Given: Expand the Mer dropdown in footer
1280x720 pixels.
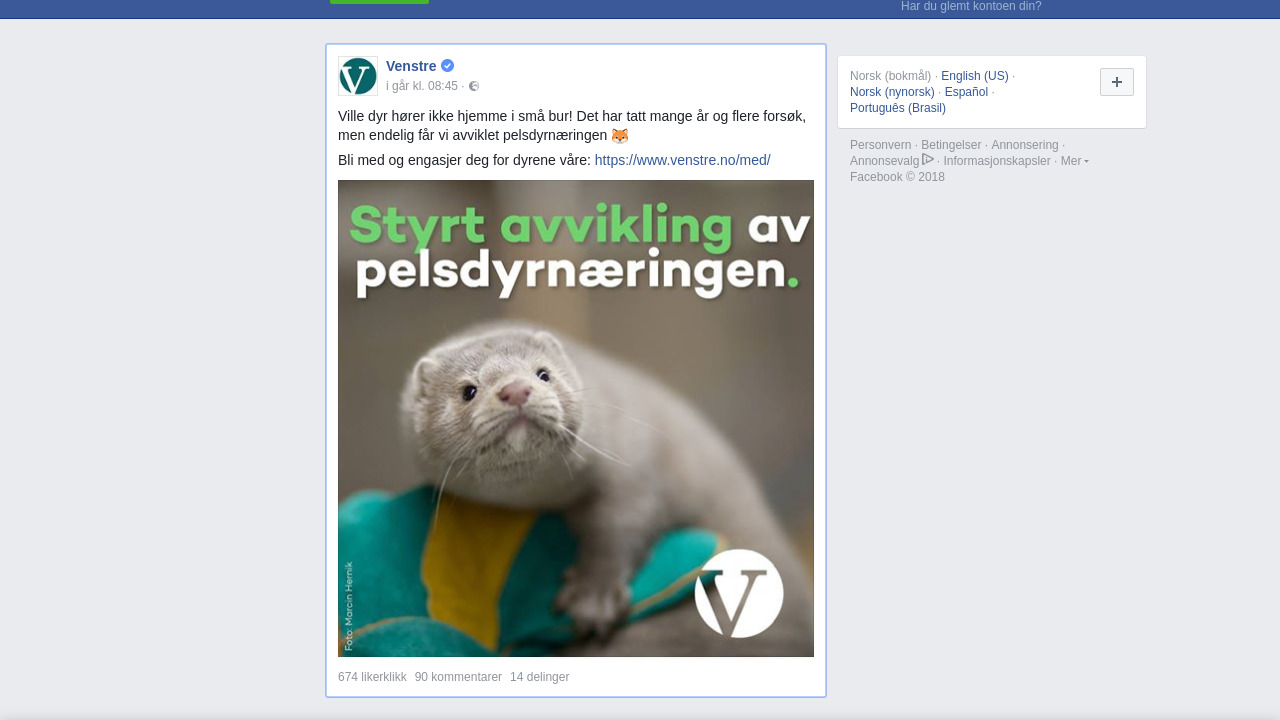Looking at the screenshot, I should tap(1075, 161).
